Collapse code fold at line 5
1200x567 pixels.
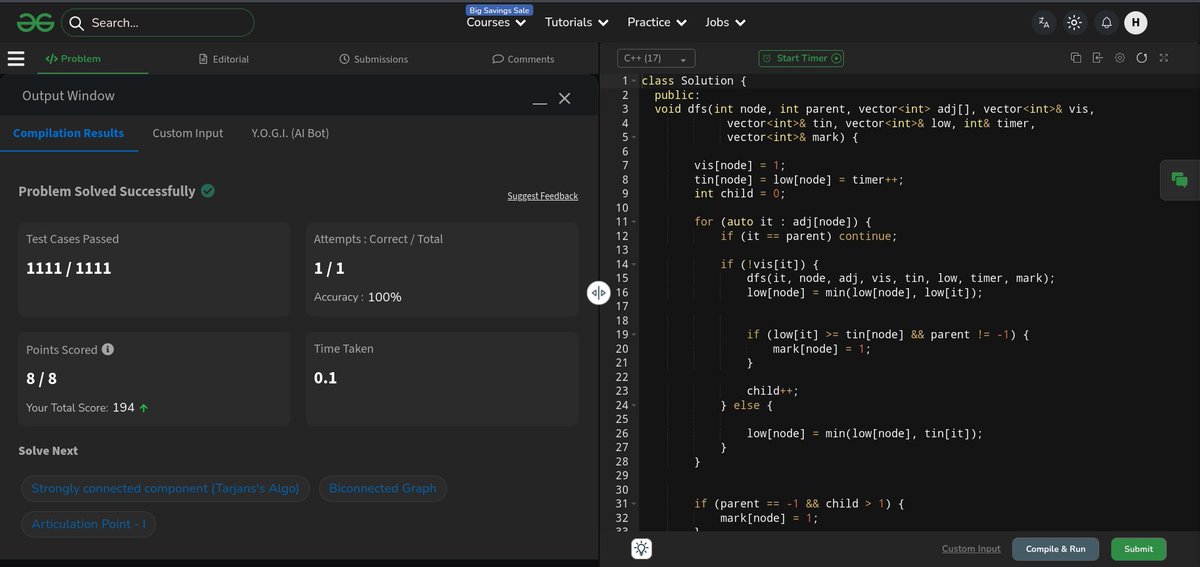pos(633,137)
